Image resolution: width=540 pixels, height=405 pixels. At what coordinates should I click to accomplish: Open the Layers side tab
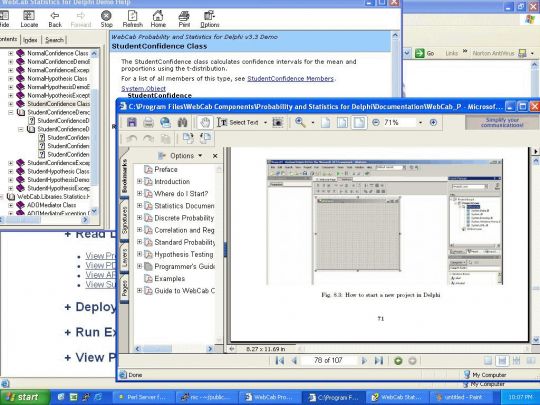124,258
